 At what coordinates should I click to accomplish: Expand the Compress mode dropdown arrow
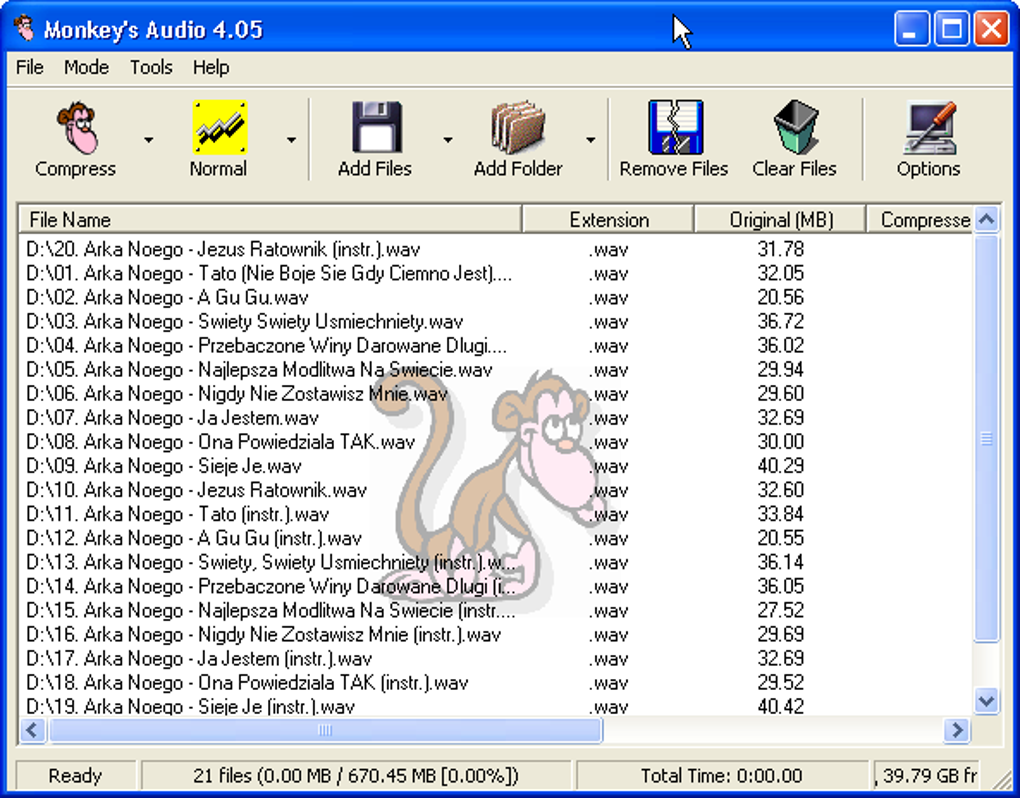pos(149,140)
